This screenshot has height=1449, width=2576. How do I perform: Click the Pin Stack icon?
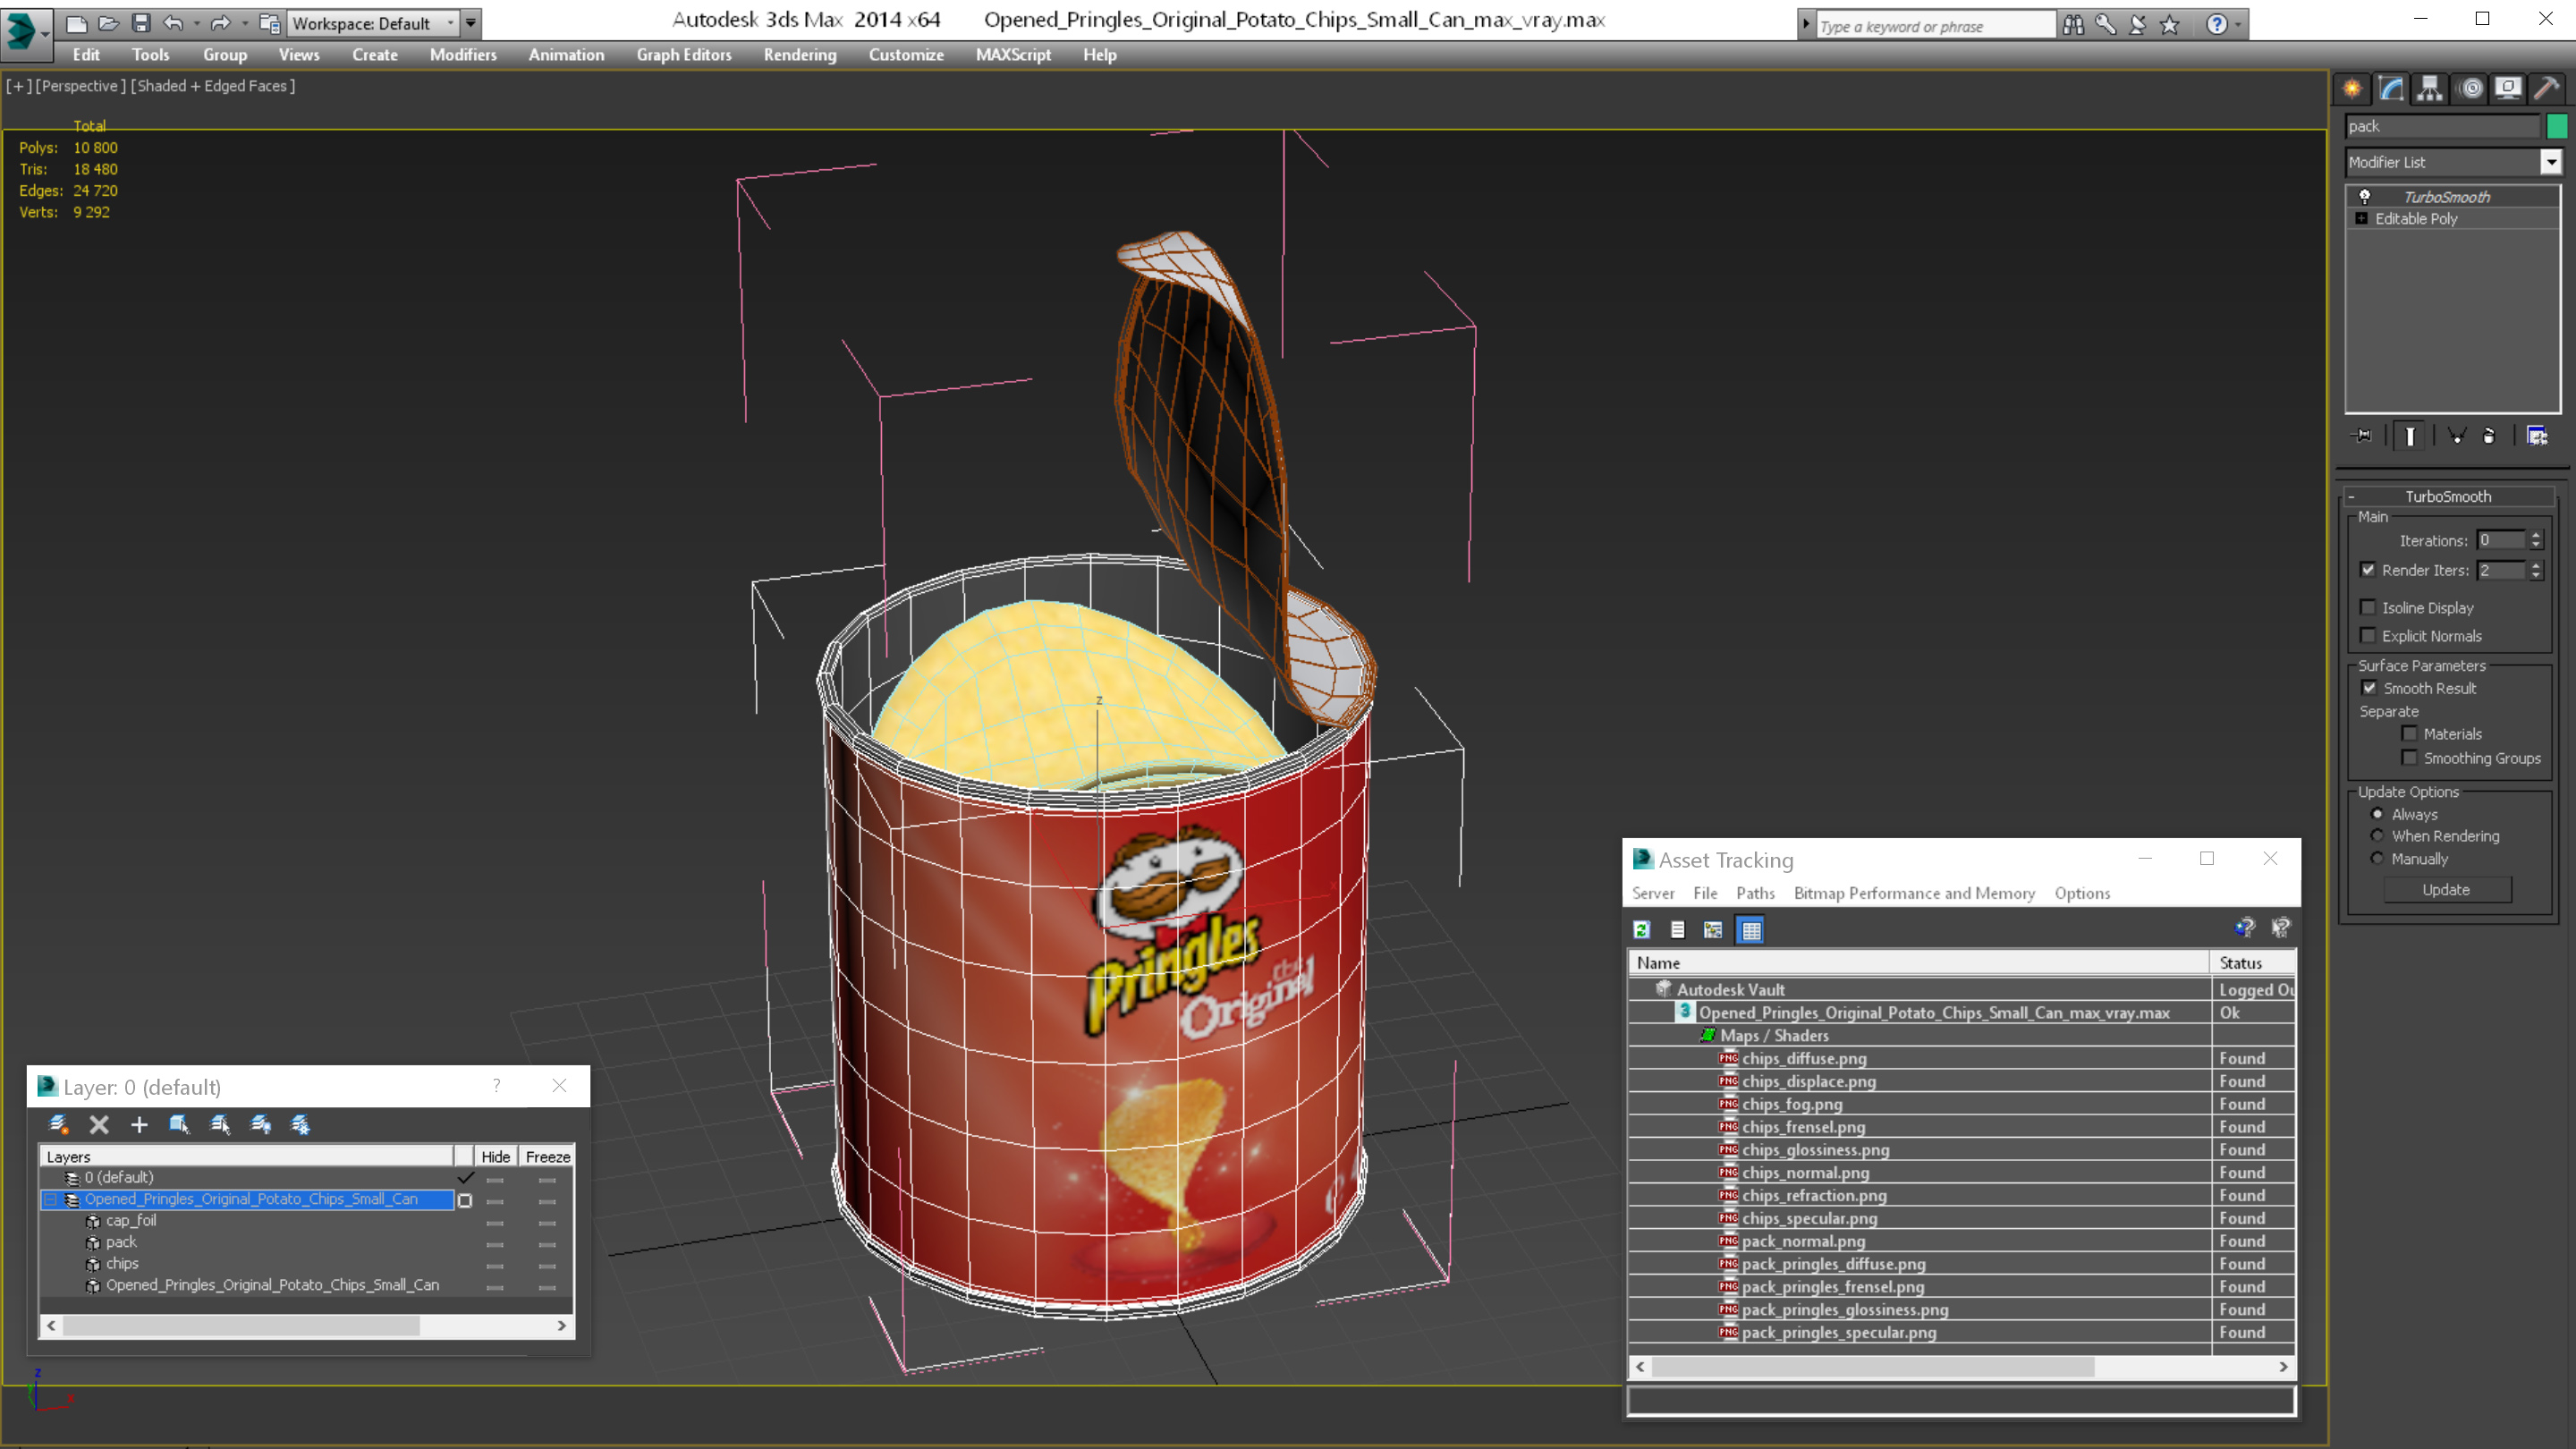pyautogui.click(x=2362, y=436)
